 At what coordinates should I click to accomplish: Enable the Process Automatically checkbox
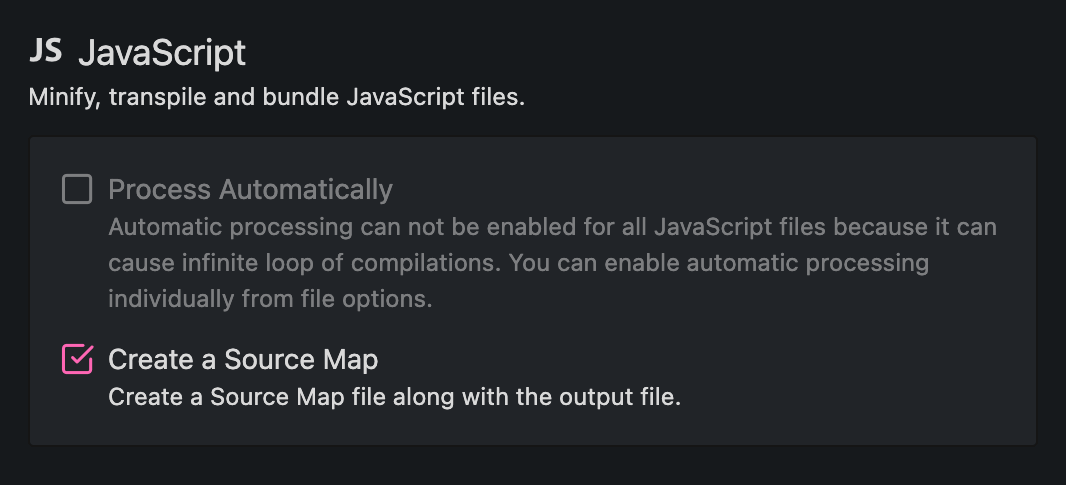pos(77,189)
